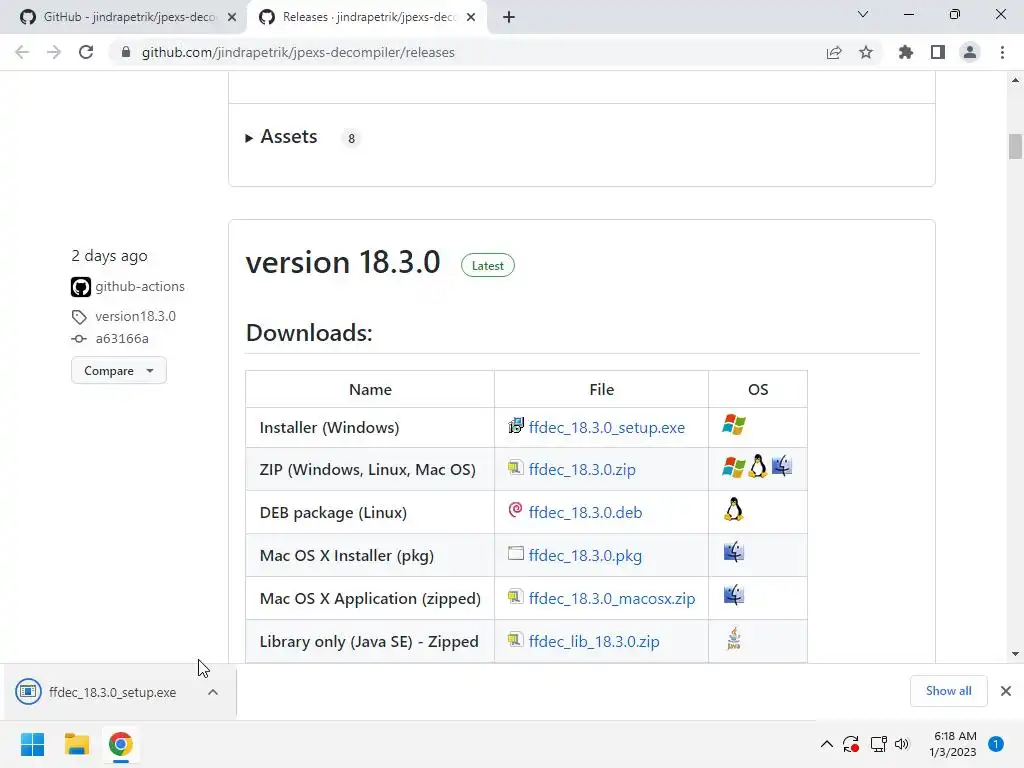
Task: Bookmark this page with star icon
Action: pos(866,52)
